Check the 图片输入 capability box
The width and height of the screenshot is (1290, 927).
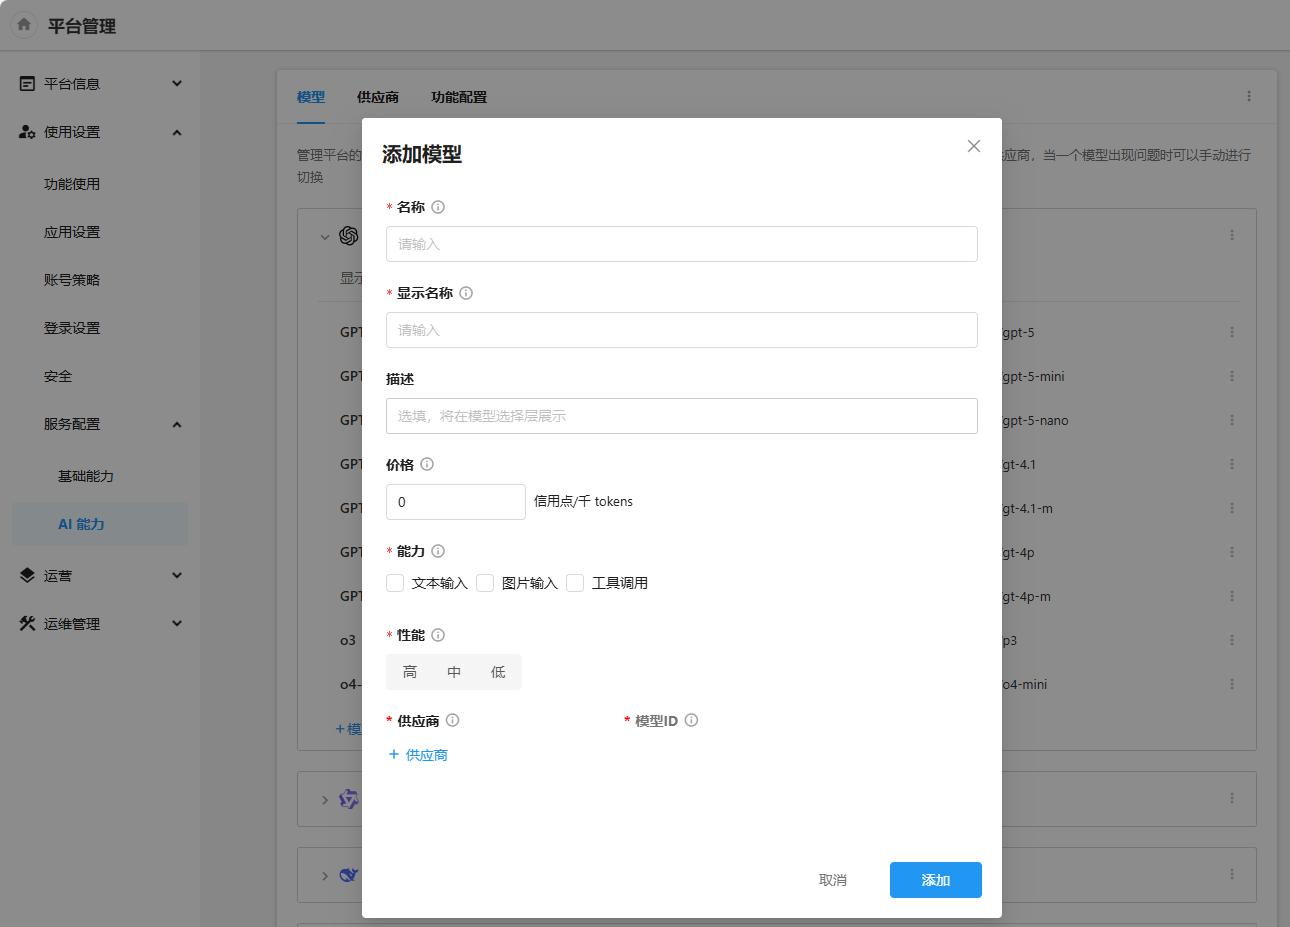[x=485, y=583]
